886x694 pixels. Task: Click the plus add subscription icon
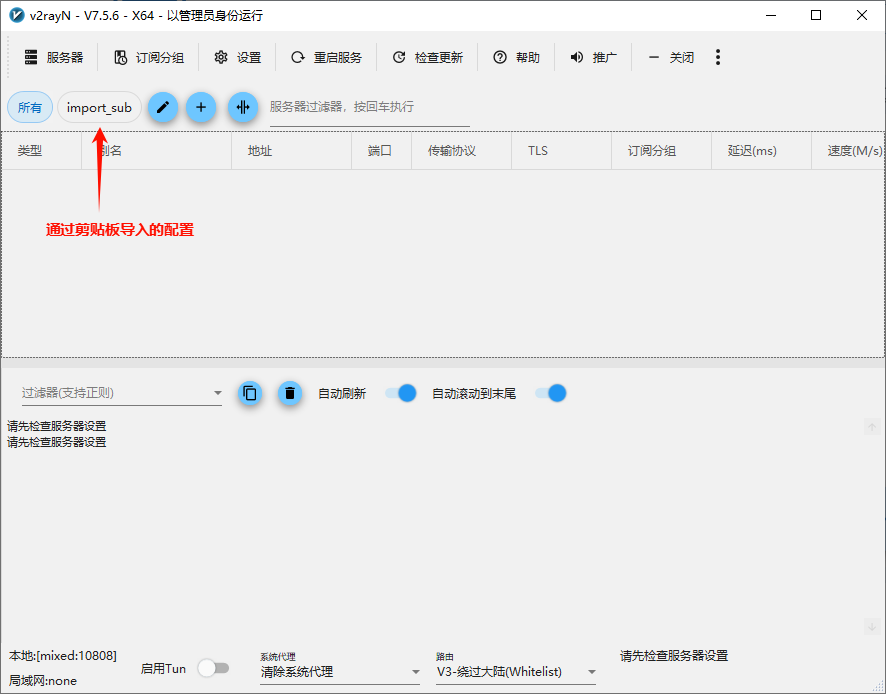[x=201, y=107]
